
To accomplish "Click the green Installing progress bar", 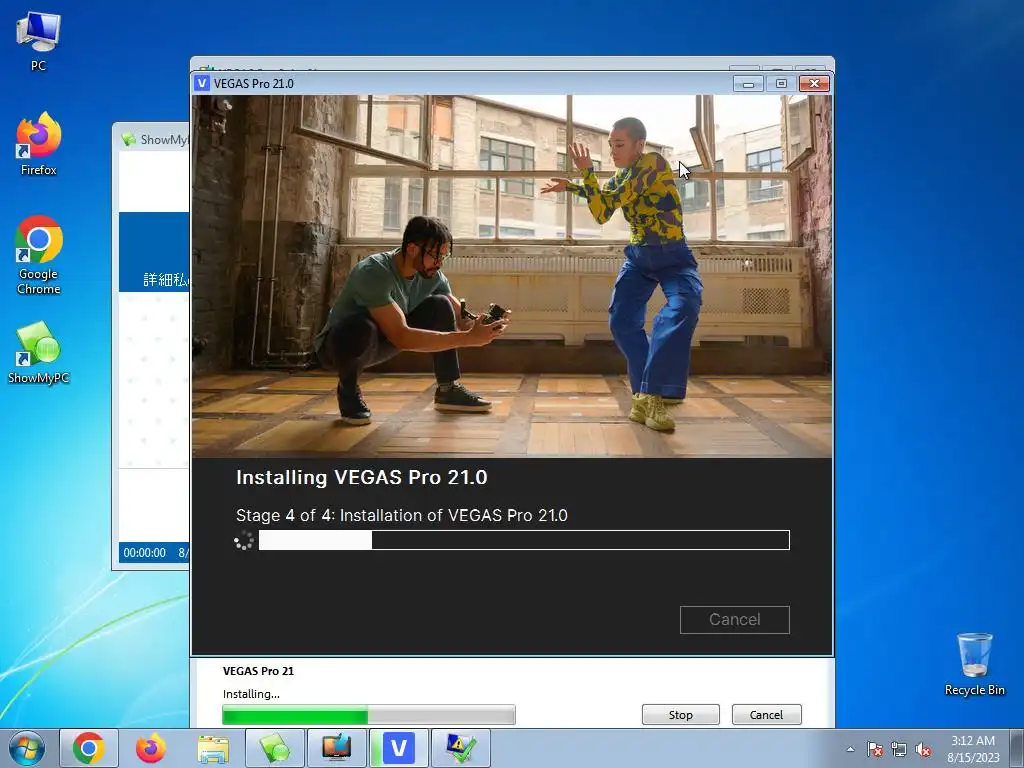I will [x=368, y=714].
